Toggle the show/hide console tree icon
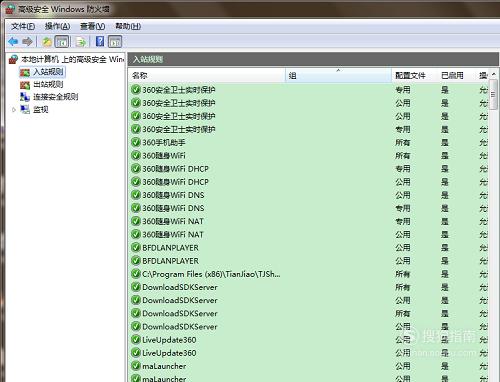Image resolution: width=500 pixels, height=382 pixels. [x=62, y=42]
